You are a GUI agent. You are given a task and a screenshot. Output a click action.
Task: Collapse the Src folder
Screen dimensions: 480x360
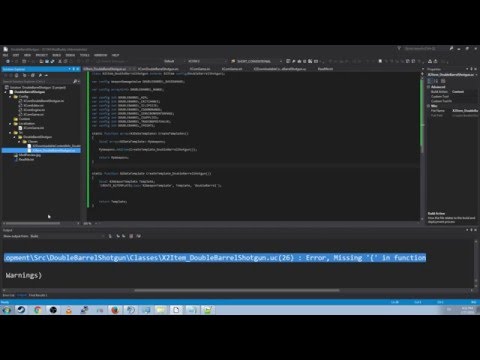coord(11,133)
